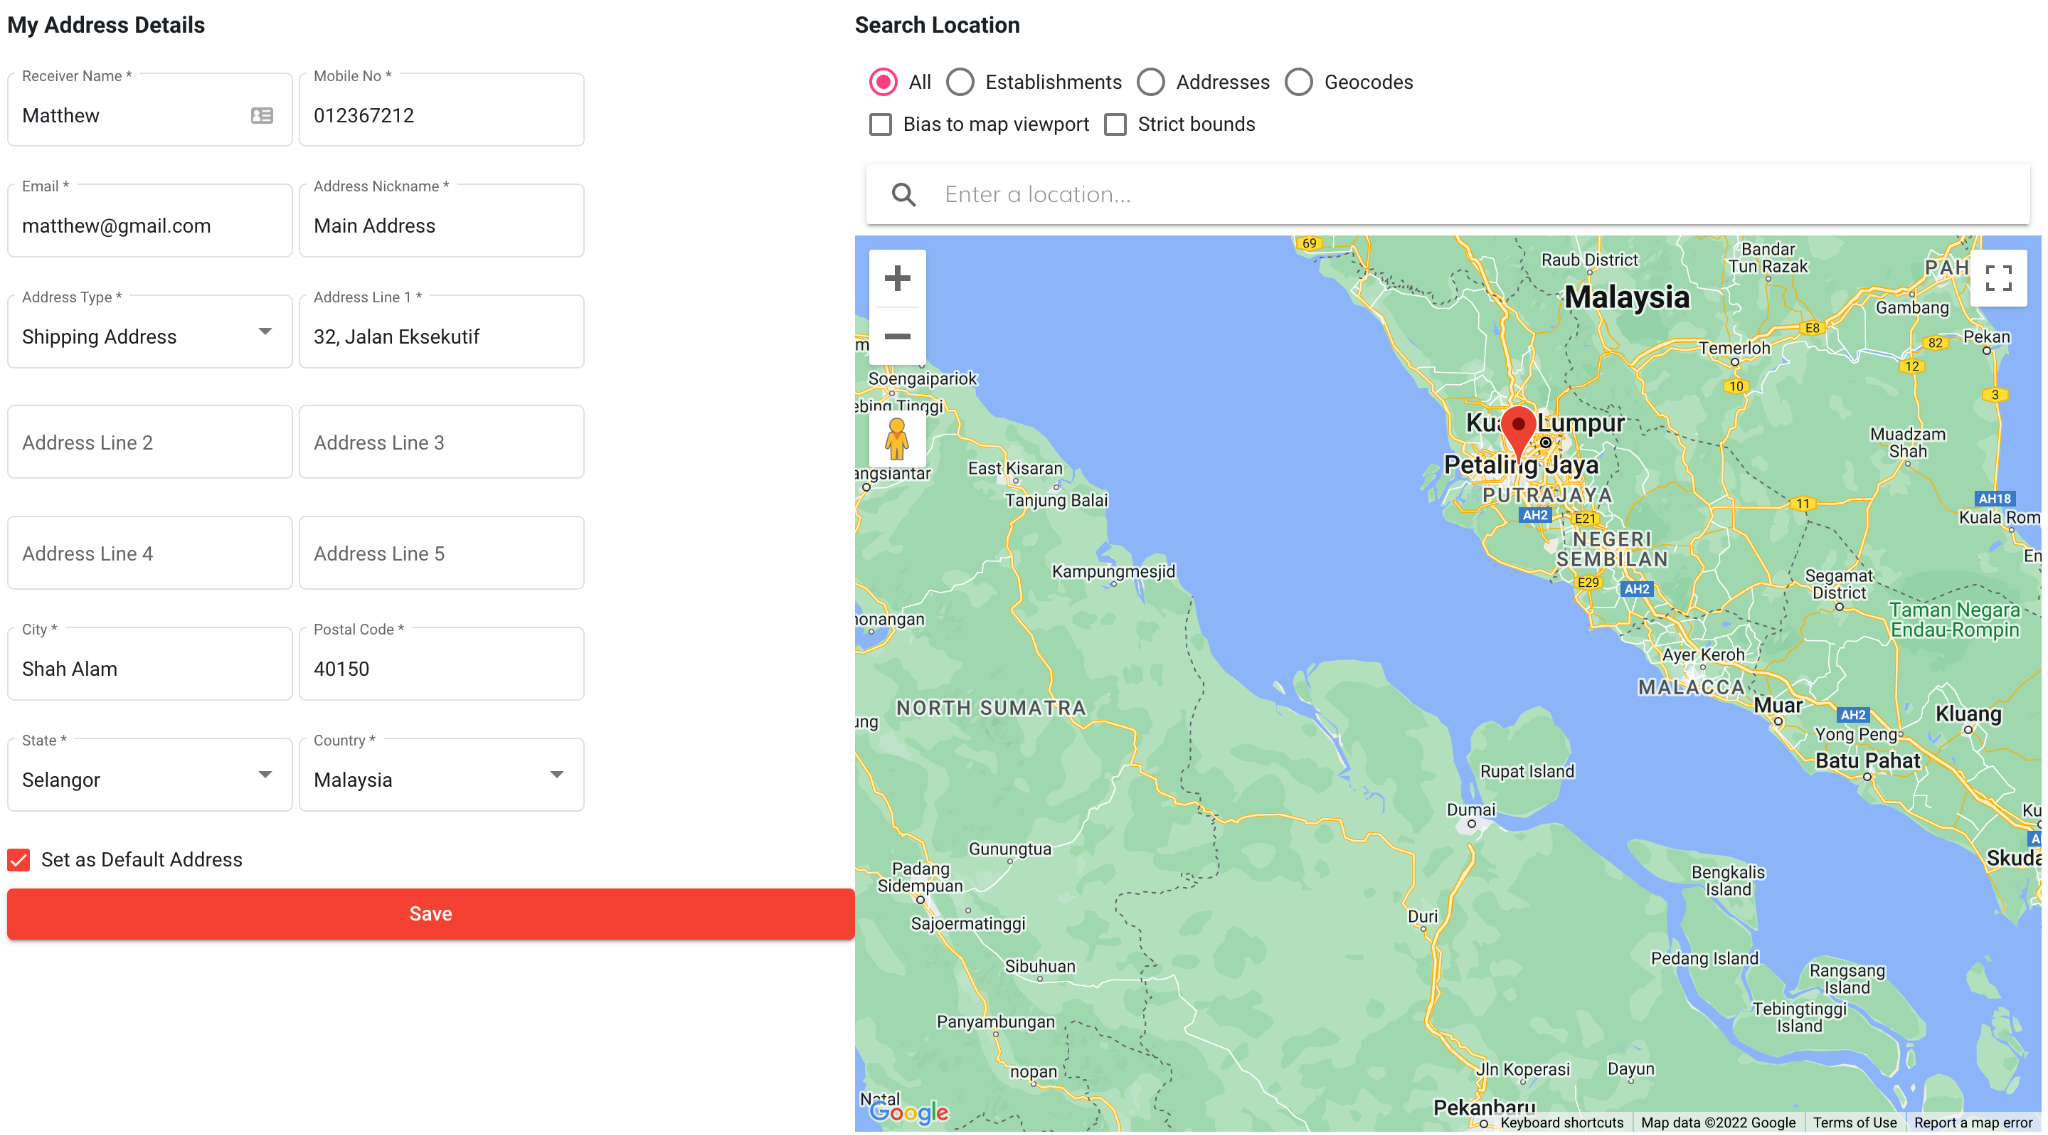Image resolution: width=2048 pixels, height=1135 pixels.
Task: Zoom in on the map
Action: point(897,278)
